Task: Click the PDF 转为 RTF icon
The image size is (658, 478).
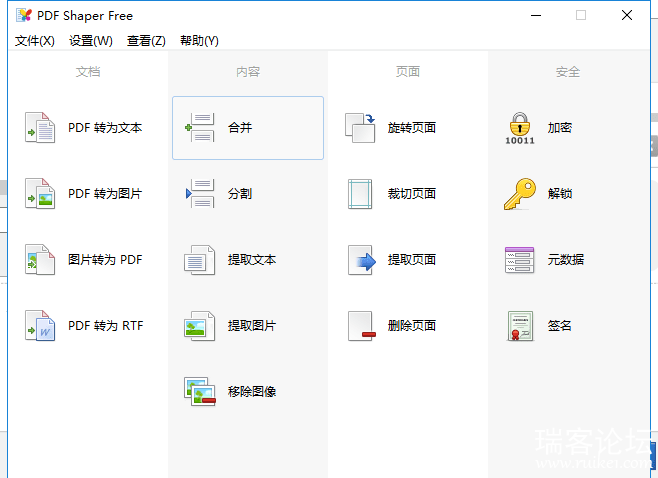Action: pyautogui.click(x=40, y=326)
